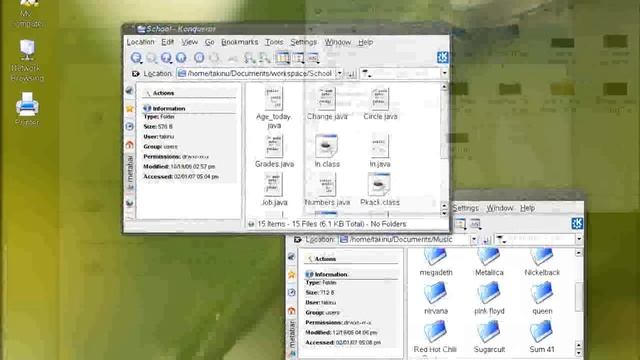Expand search box dropdown arrow in Music window
Screen dimensions: 640x360
pyautogui.click(x=579, y=239)
